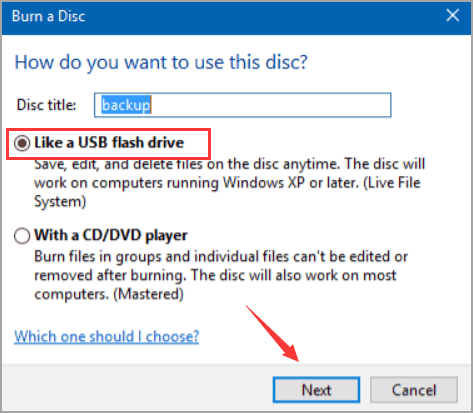Click inside the Disc title input field

243,105
